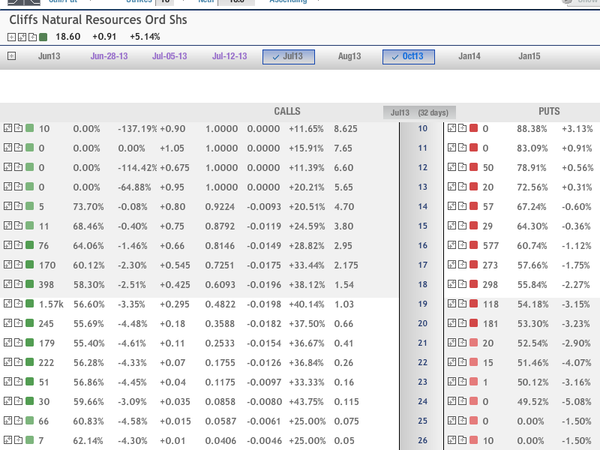Open chart icon for the 12 strike call
The height and width of the screenshot is (450, 600).
tap(8, 167)
